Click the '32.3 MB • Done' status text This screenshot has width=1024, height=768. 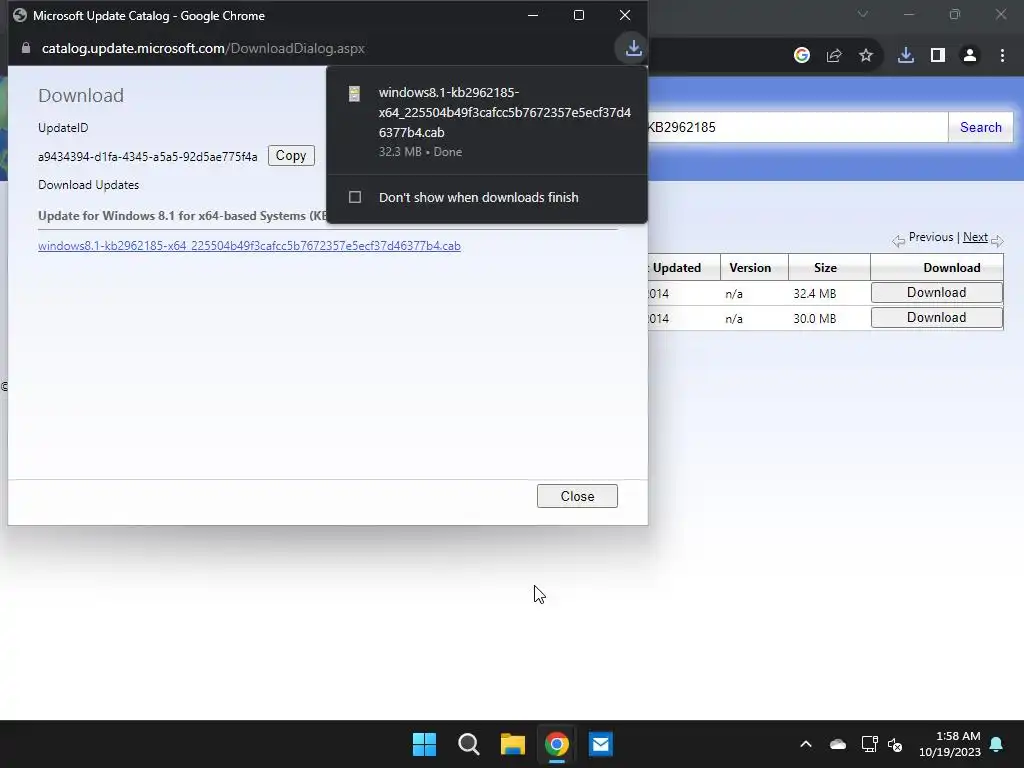click(421, 152)
